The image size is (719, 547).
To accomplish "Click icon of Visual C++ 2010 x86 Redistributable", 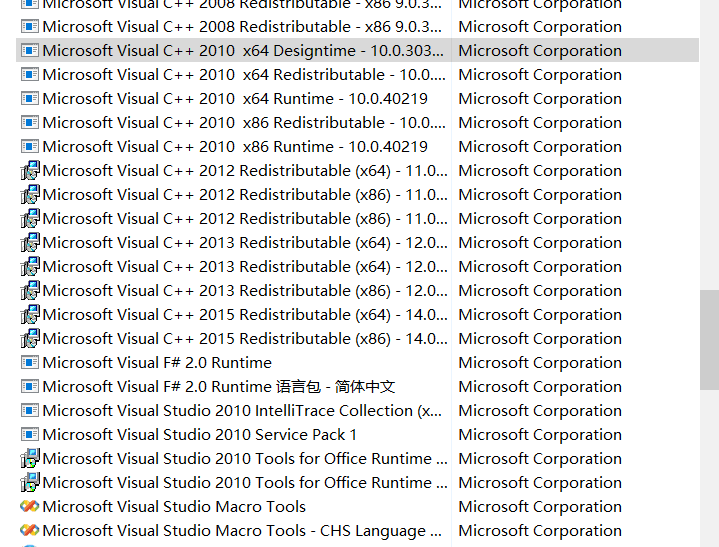I will coord(30,122).
